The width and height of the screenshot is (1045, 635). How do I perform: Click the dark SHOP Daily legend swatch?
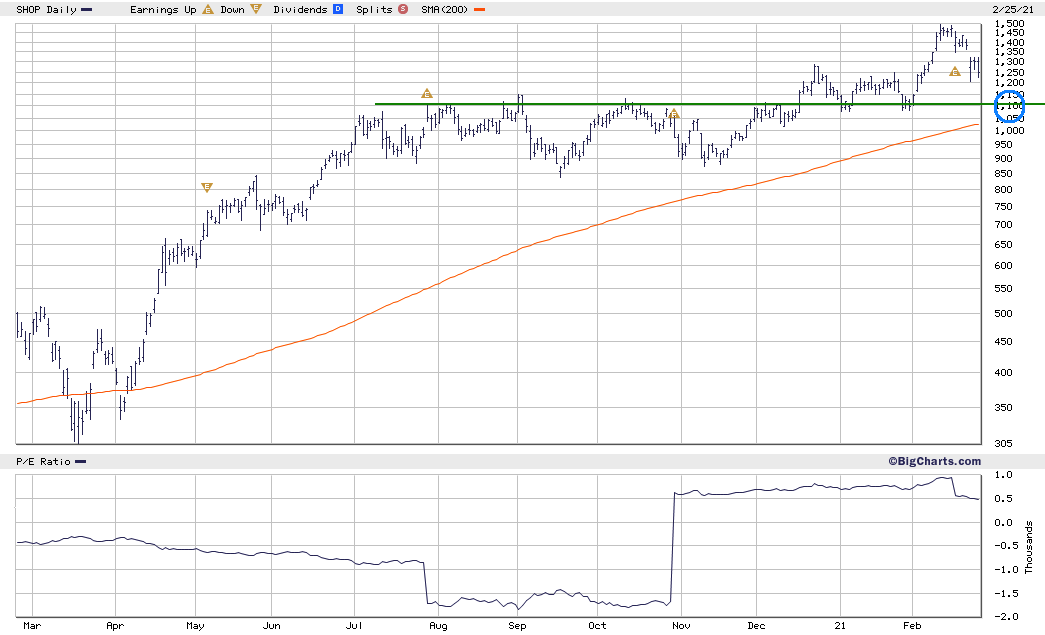pyautogui.click(x=87, y=9)
